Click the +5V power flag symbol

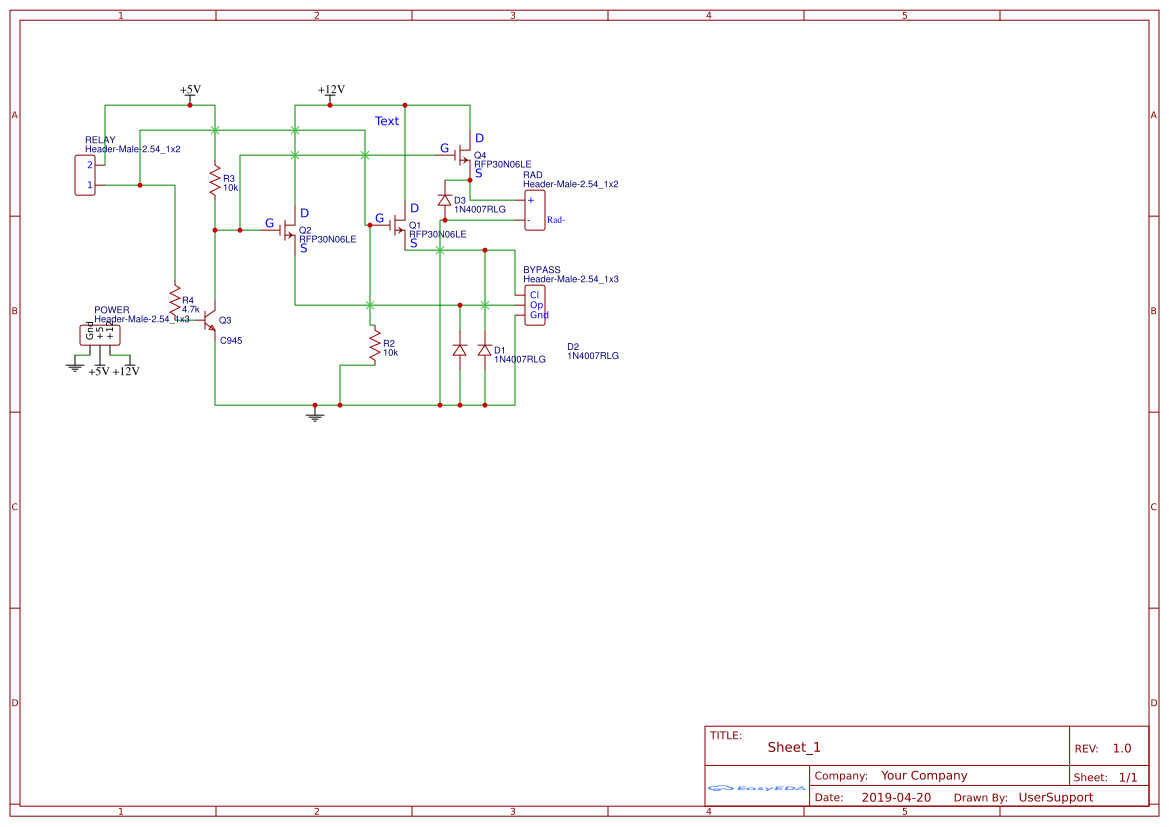[190, 93]
